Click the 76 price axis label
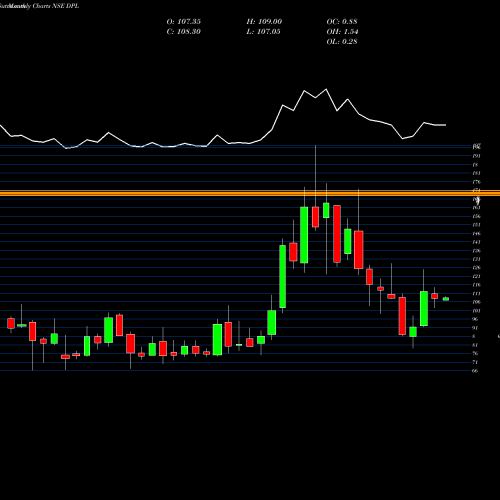This screenshot has width=500, height=500. (475, 354)
